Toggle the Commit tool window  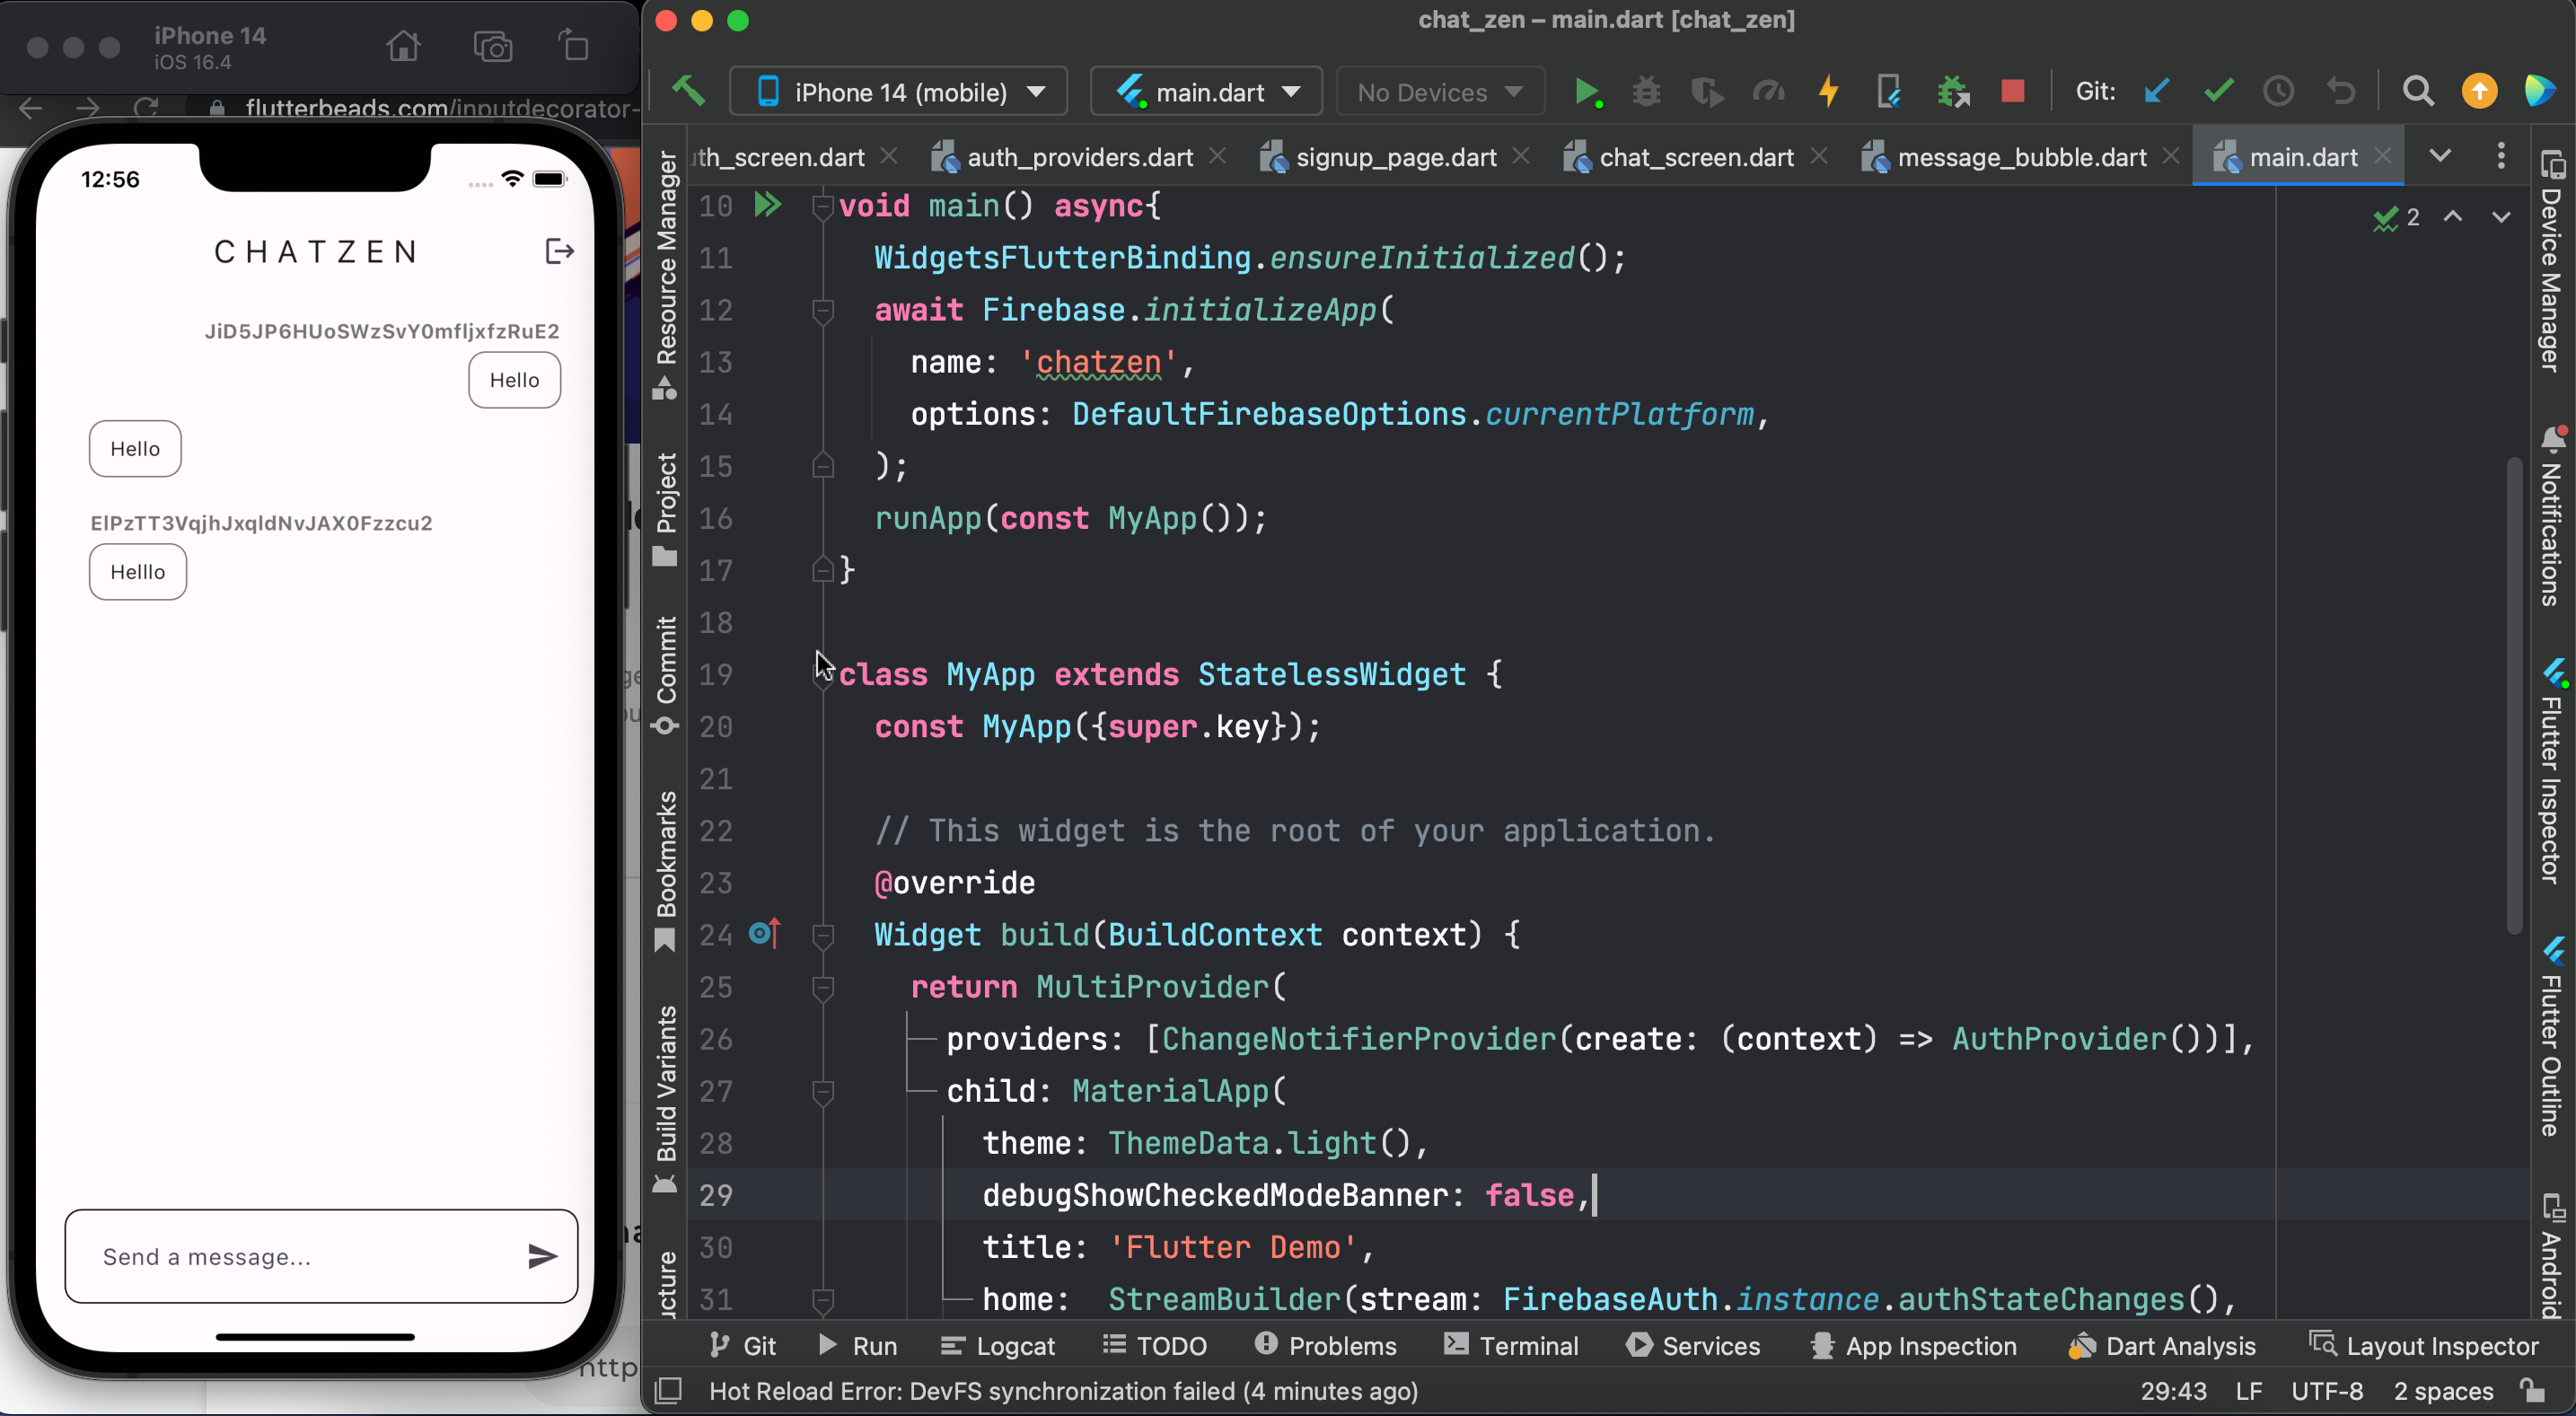666,676
